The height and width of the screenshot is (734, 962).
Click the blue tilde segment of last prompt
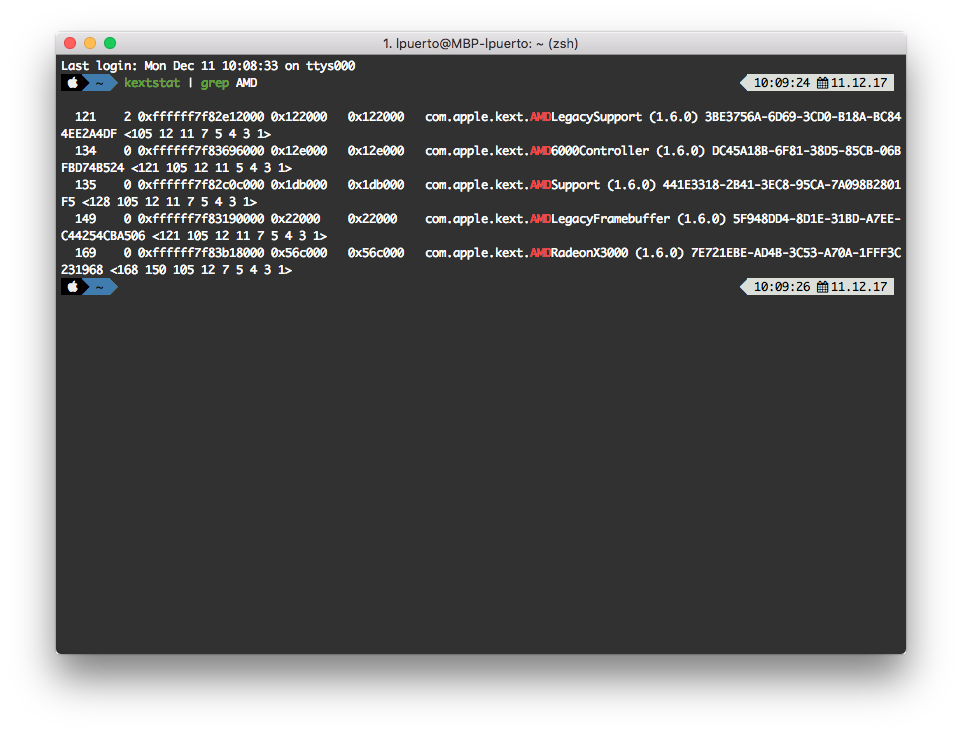pyautogui.click(x=100, y=287)
